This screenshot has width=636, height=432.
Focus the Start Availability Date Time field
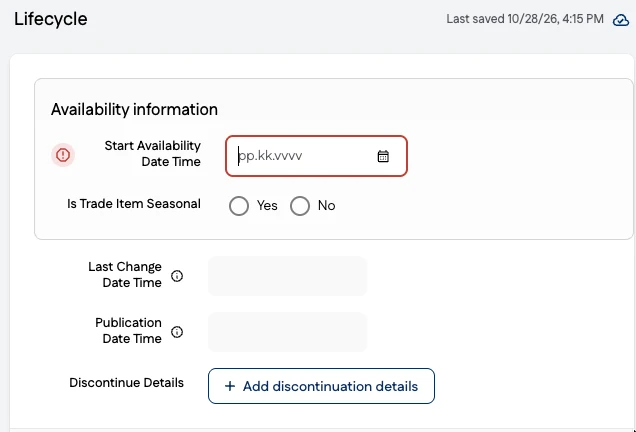[316, 156]
